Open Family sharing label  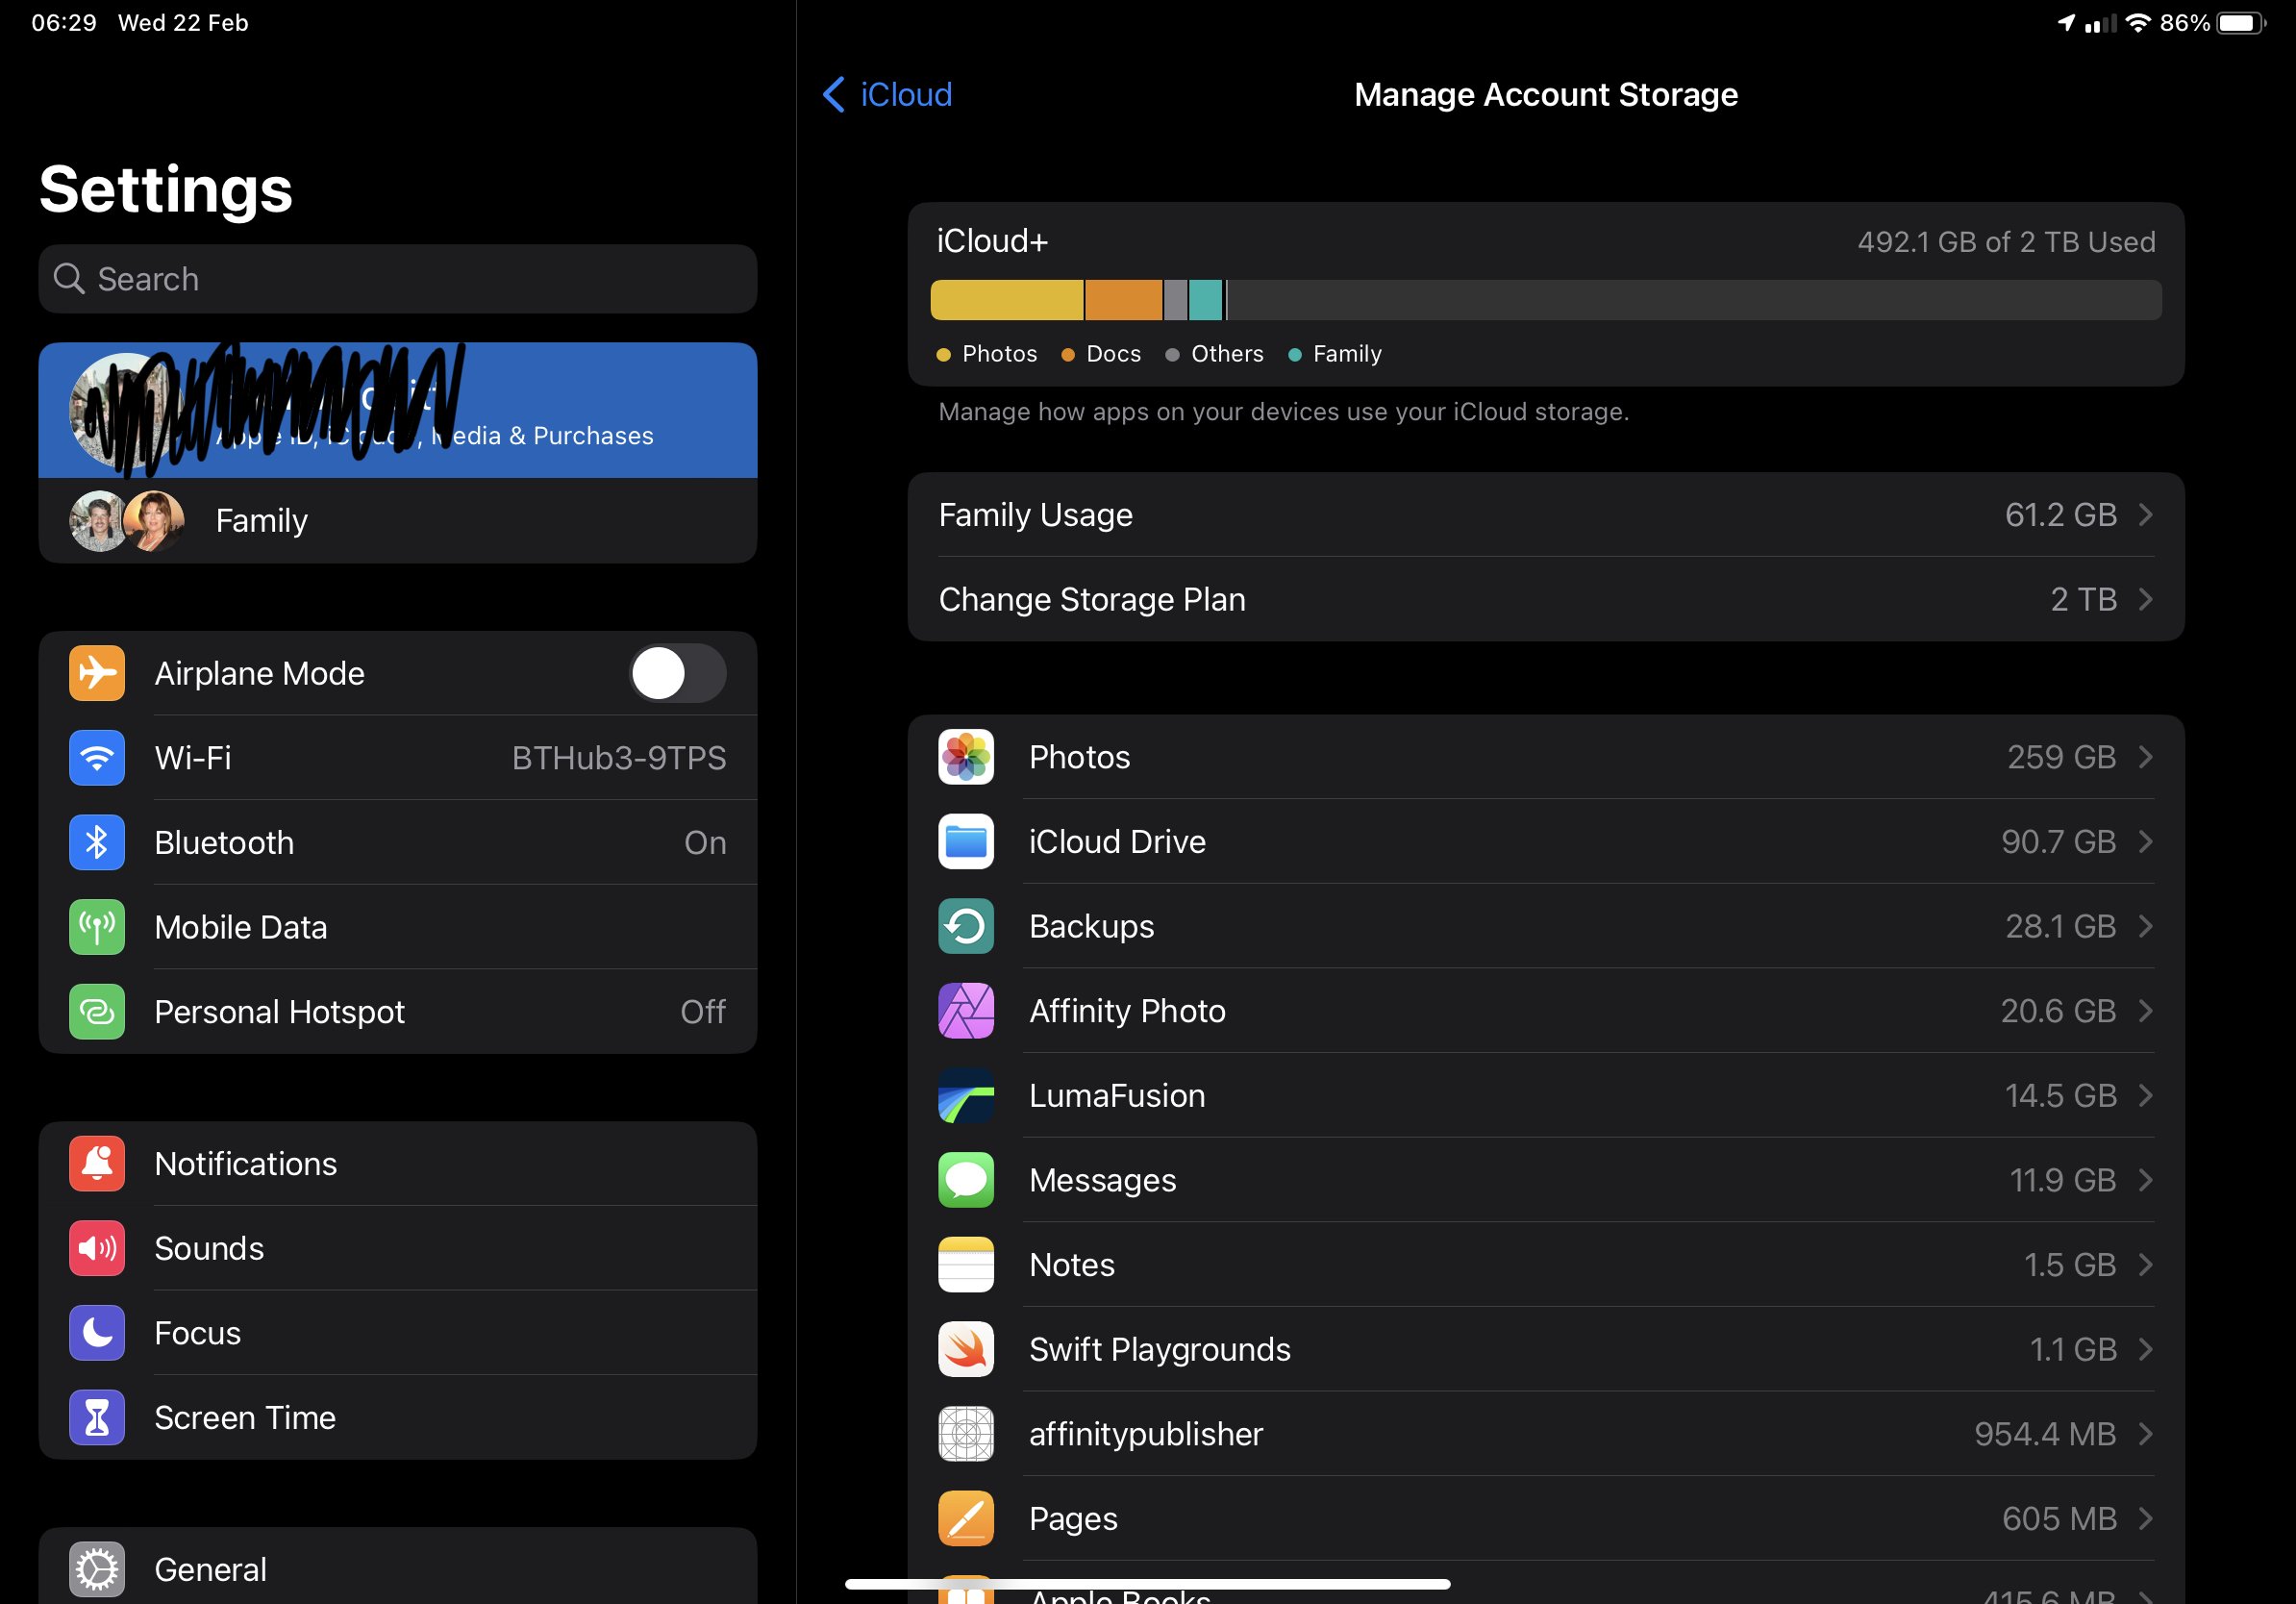[262, 521]
